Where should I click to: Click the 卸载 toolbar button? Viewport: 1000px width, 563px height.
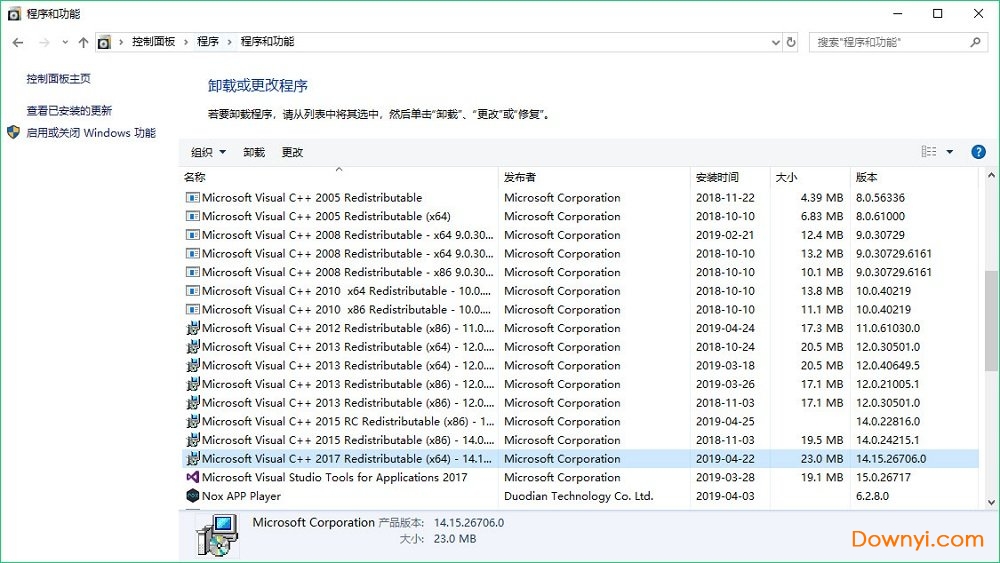pos(254,152)
